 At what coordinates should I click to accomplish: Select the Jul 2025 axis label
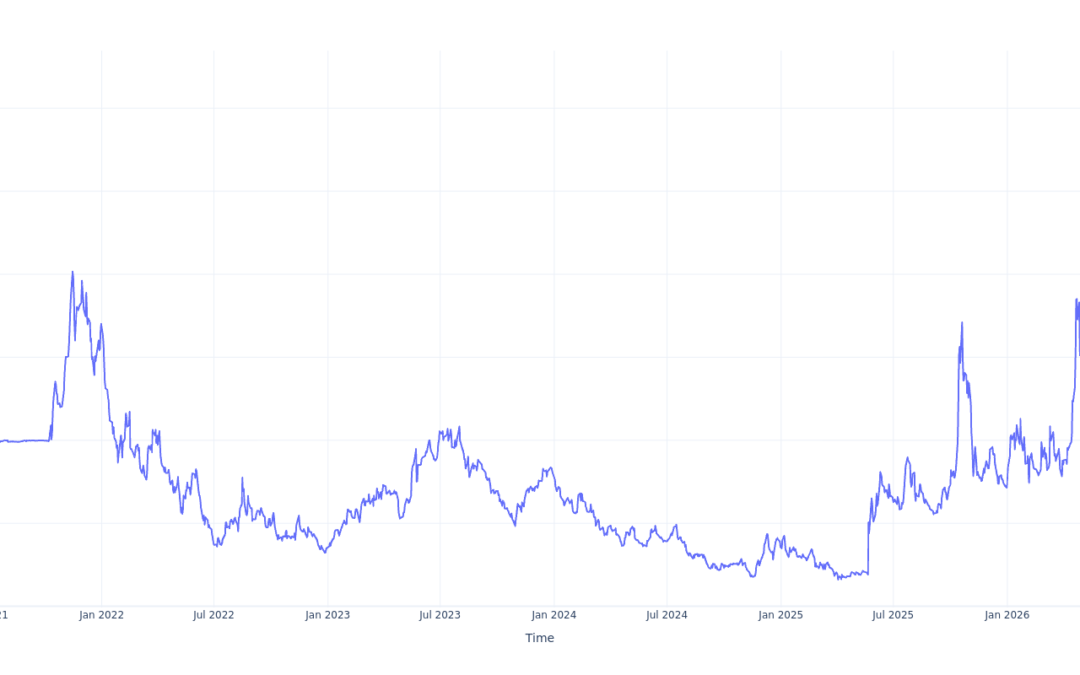click(x=893, y=615)
